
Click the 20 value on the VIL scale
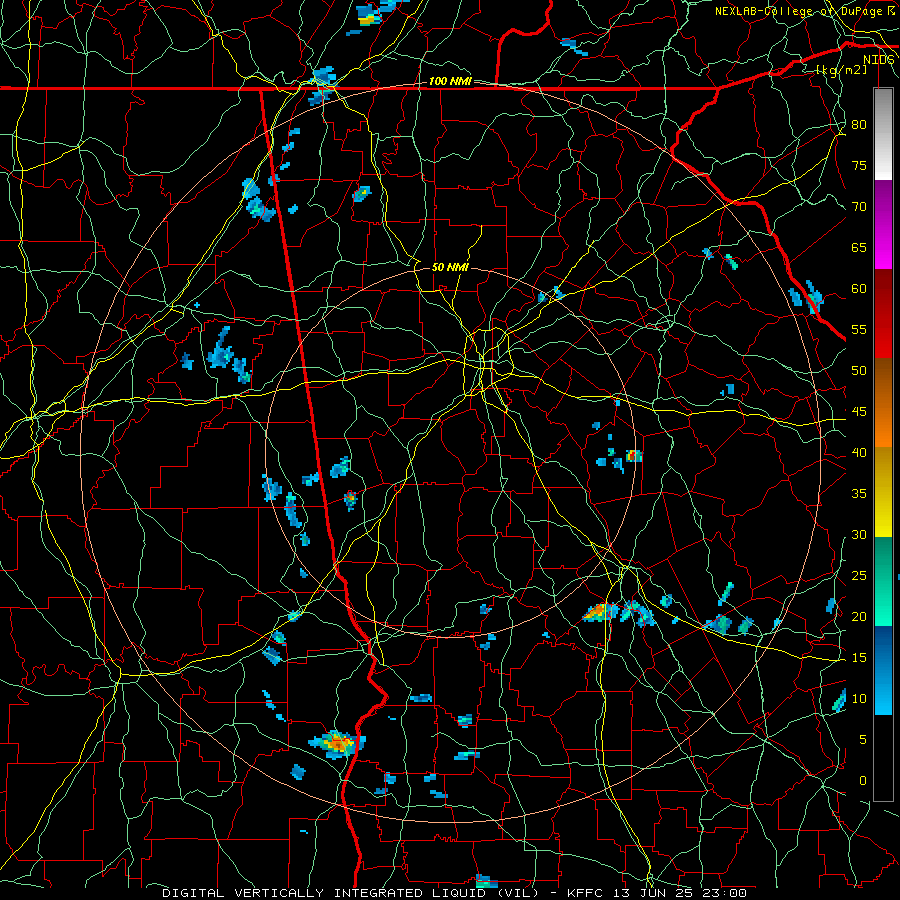pos(859,616)
